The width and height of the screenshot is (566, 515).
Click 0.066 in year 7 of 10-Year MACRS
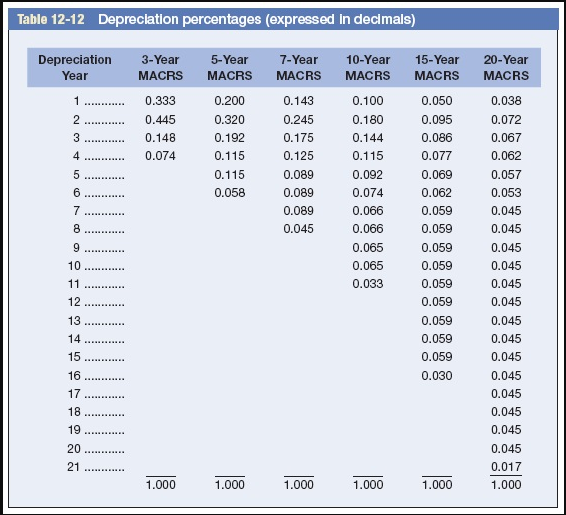pyautogui.click(x=368, y=210)
